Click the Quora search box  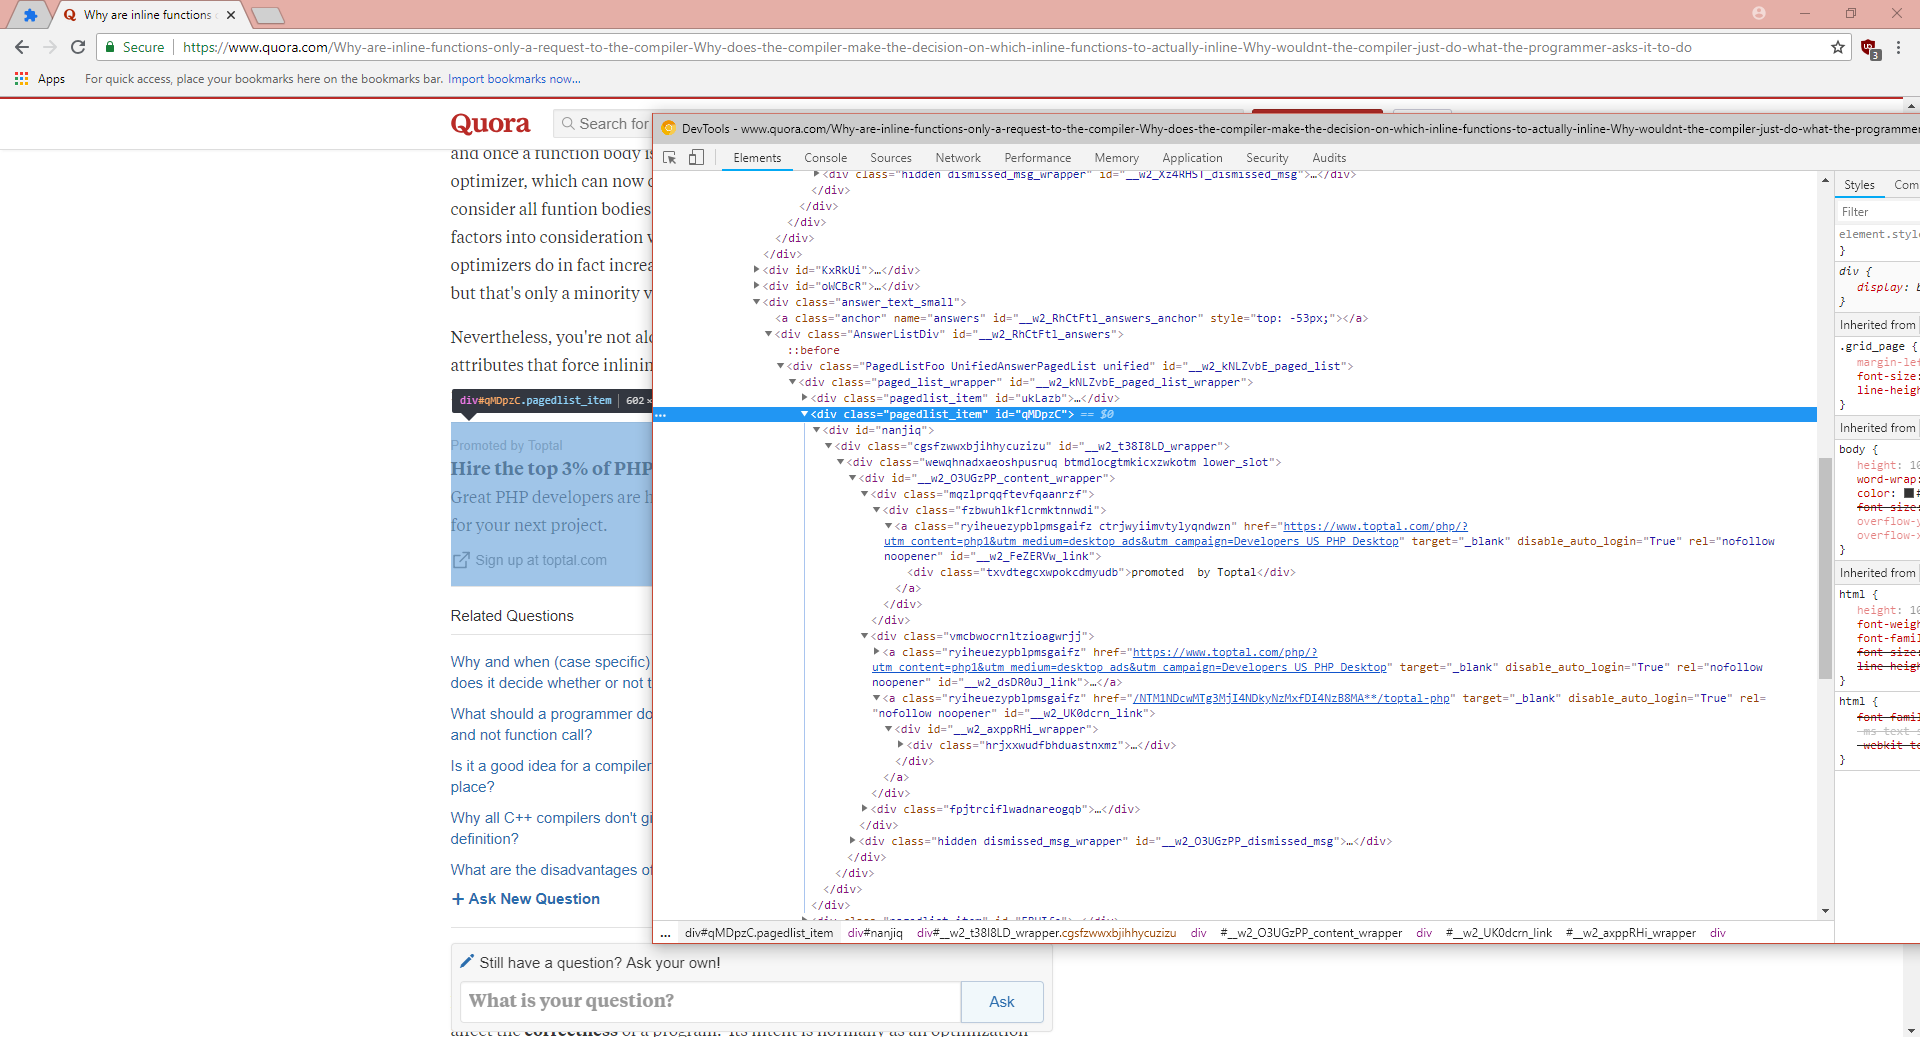tap(603, 124)
